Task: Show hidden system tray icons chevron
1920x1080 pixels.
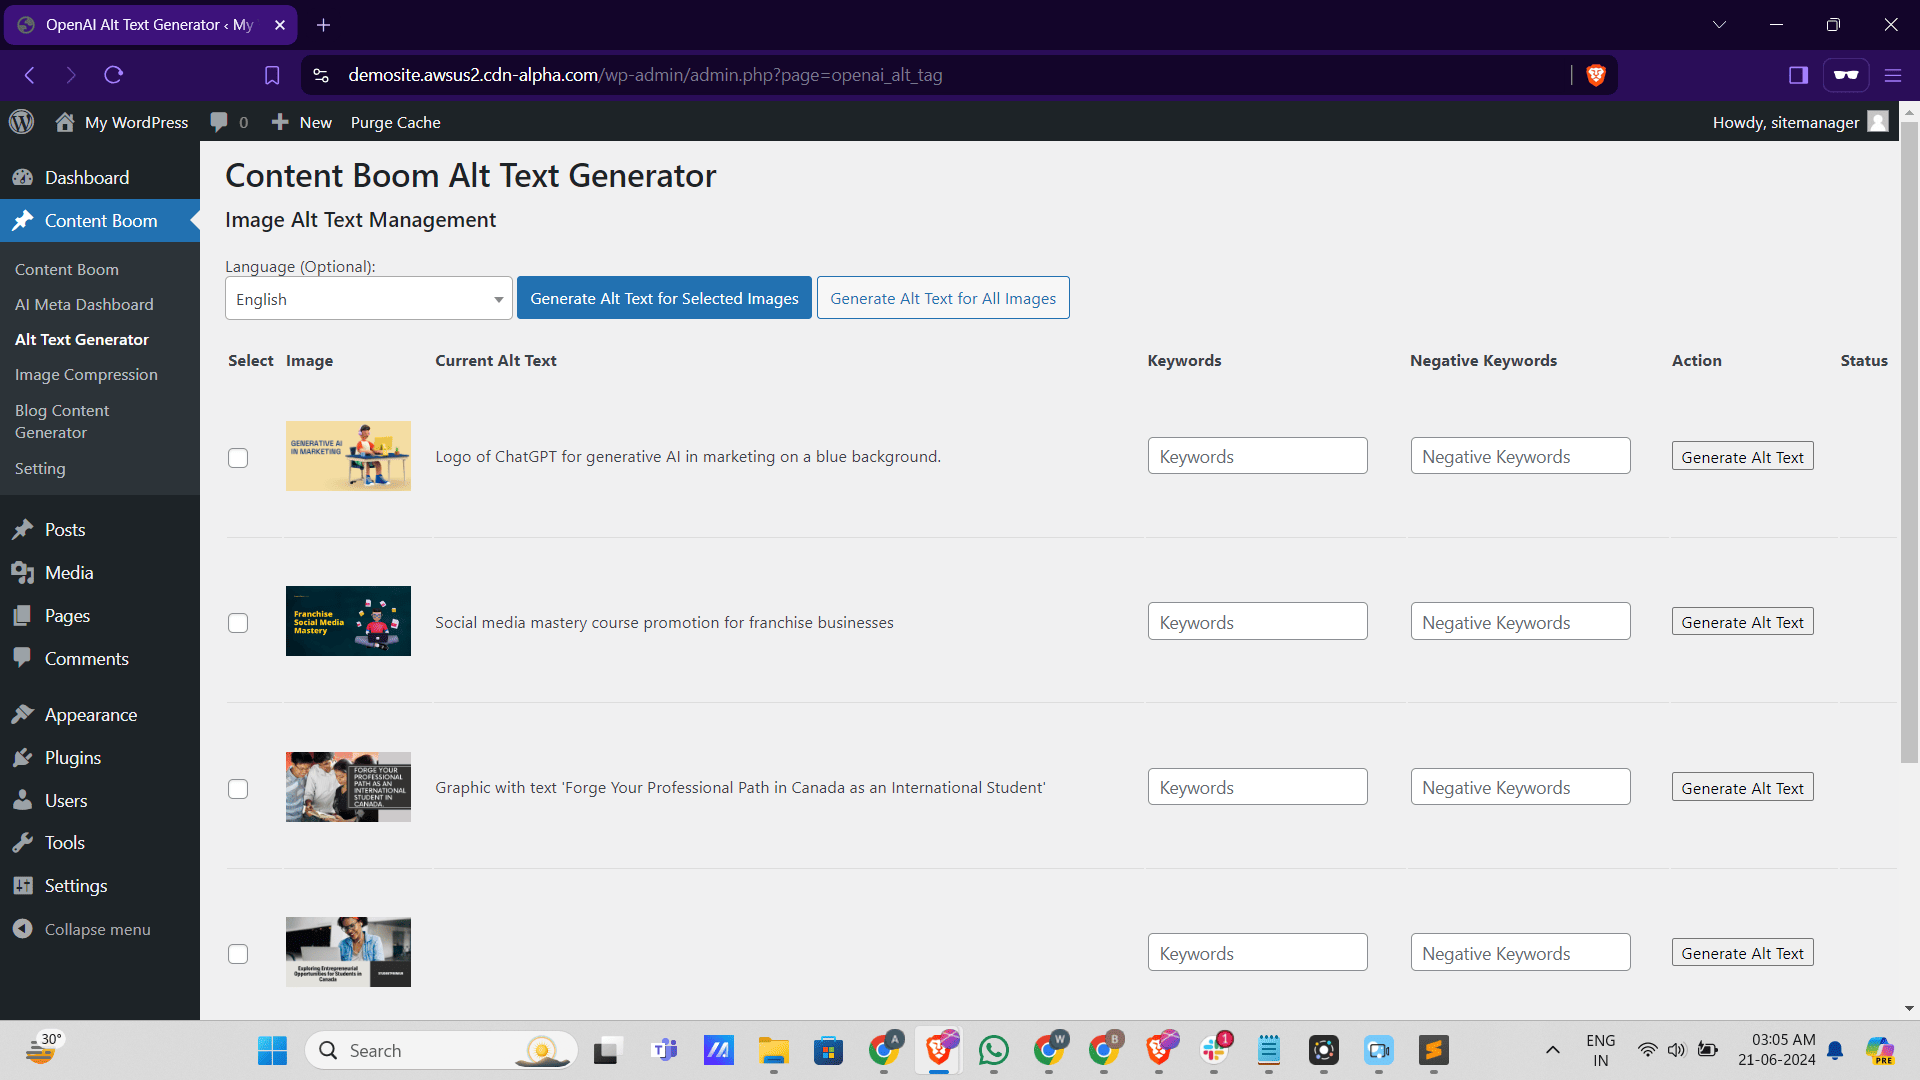Action: (x=1552, y=1050)
